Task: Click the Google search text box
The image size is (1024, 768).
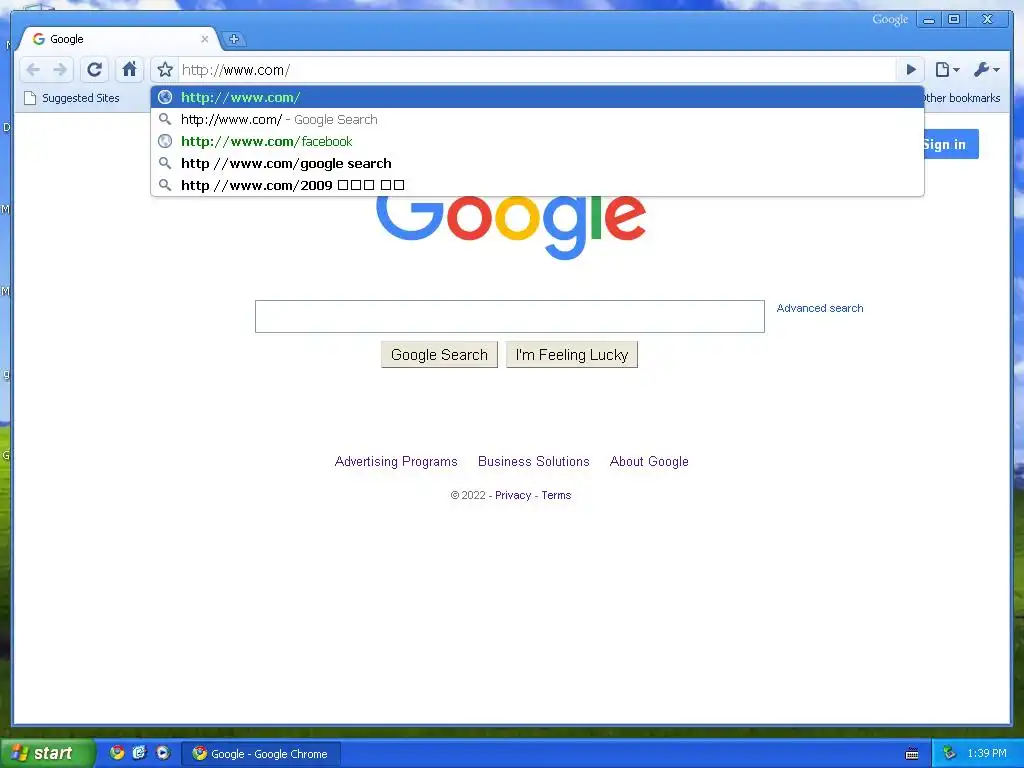Action: tap(509, 317)
